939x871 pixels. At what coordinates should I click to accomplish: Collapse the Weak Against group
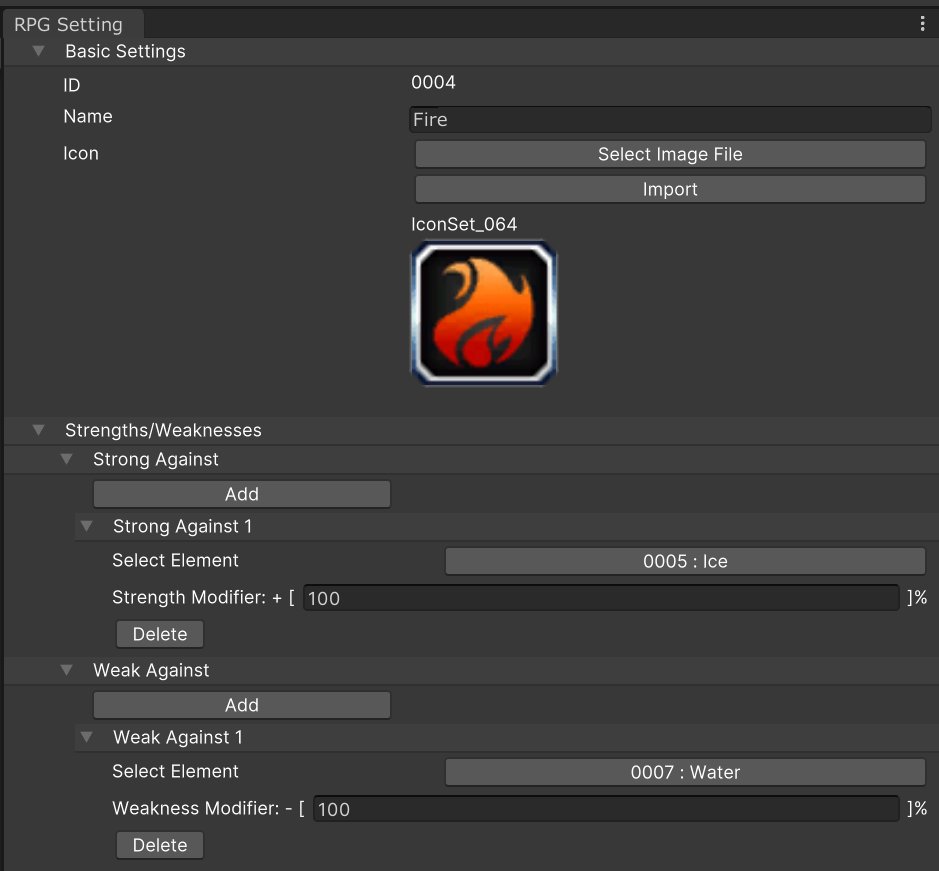[66, 670]
